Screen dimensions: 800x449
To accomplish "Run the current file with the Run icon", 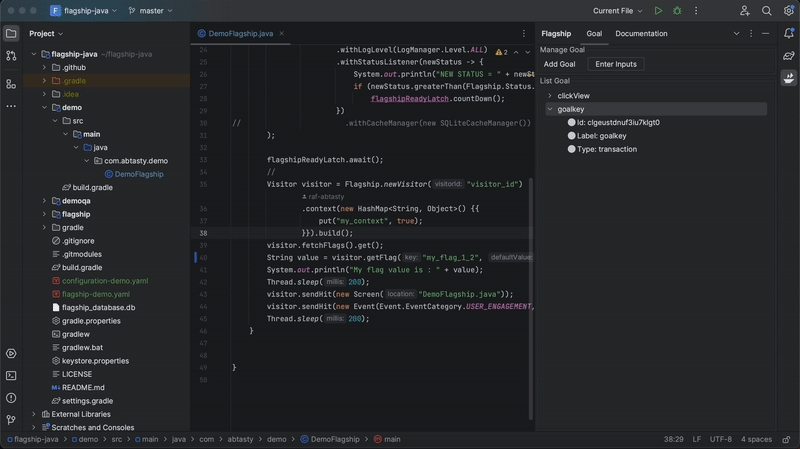I will (x=658, y=11).
